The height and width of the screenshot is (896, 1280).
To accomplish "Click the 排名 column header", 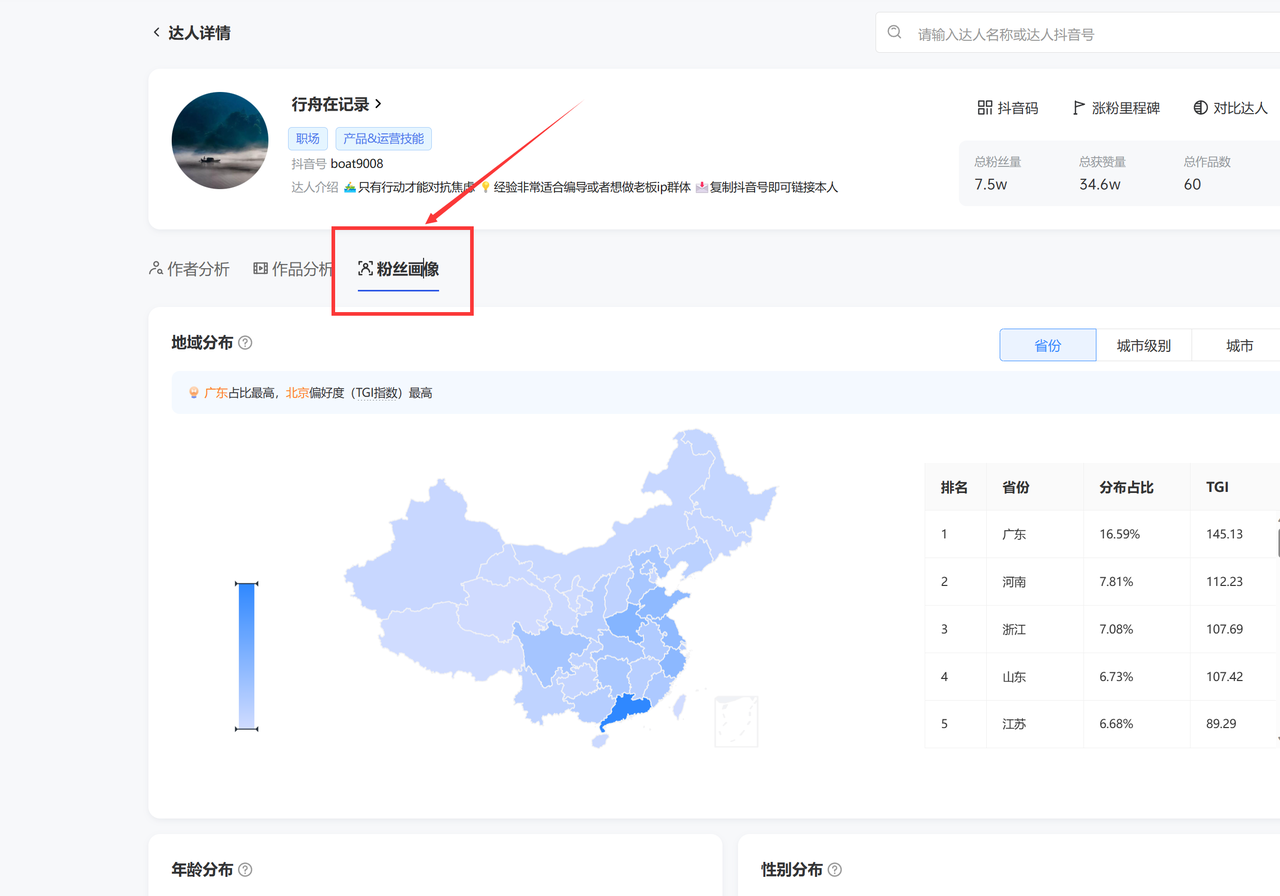I will click(954, 487).
